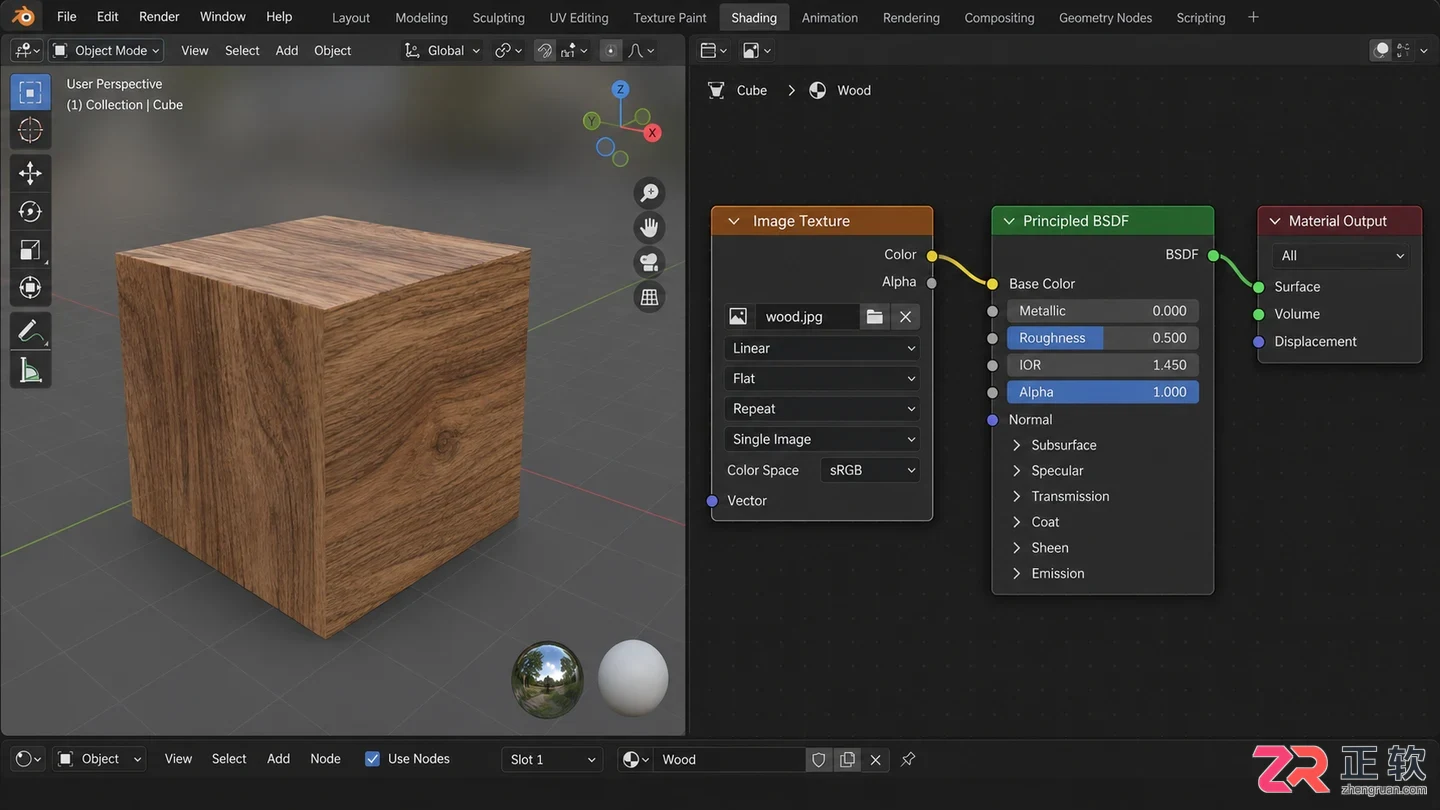The width and height of the screenshot is (1440, 810).
Task: Choose the Measure tool
Action: [x=30, y=370]
